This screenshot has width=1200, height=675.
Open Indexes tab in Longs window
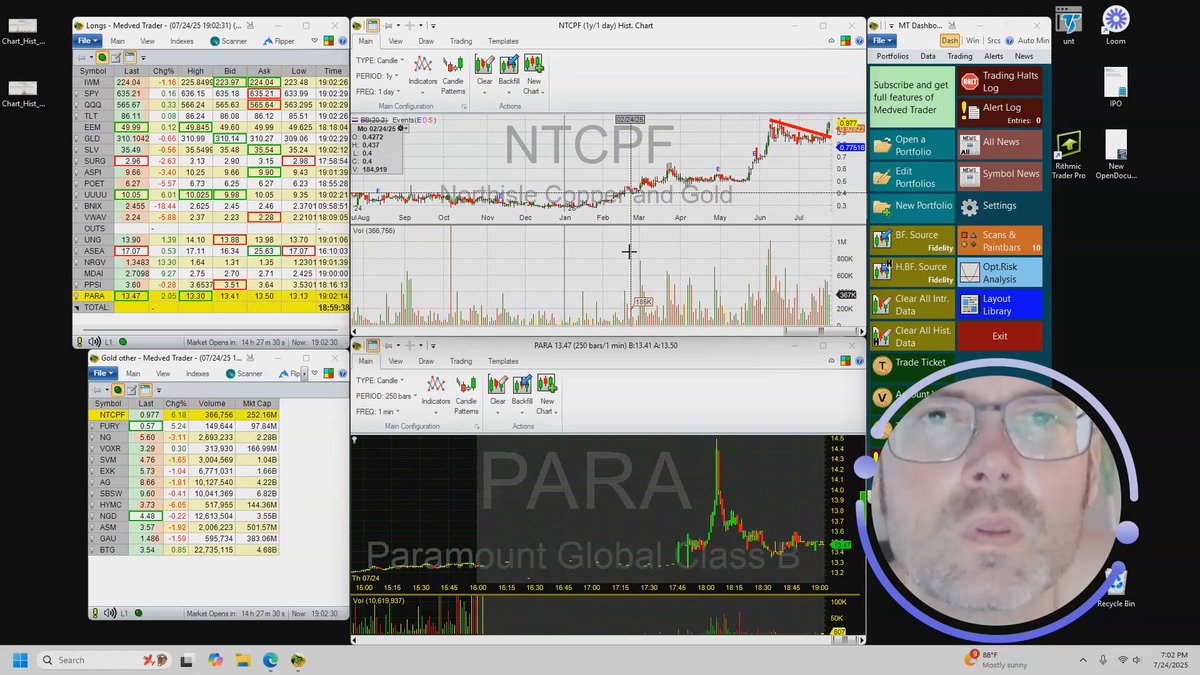(181, 41)
